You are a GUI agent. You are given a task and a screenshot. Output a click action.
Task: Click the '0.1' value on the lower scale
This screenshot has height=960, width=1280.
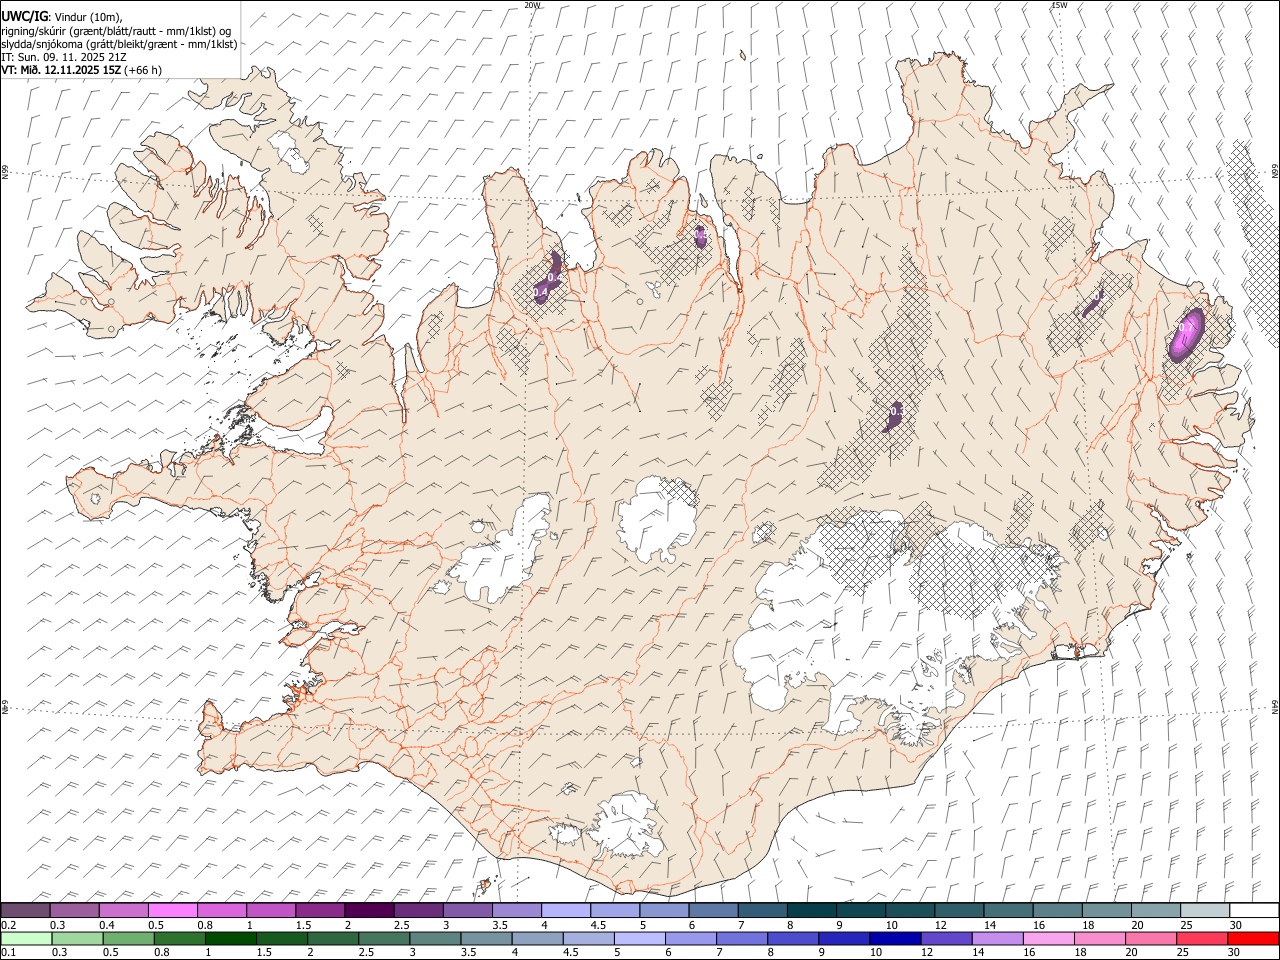[8, 952]
